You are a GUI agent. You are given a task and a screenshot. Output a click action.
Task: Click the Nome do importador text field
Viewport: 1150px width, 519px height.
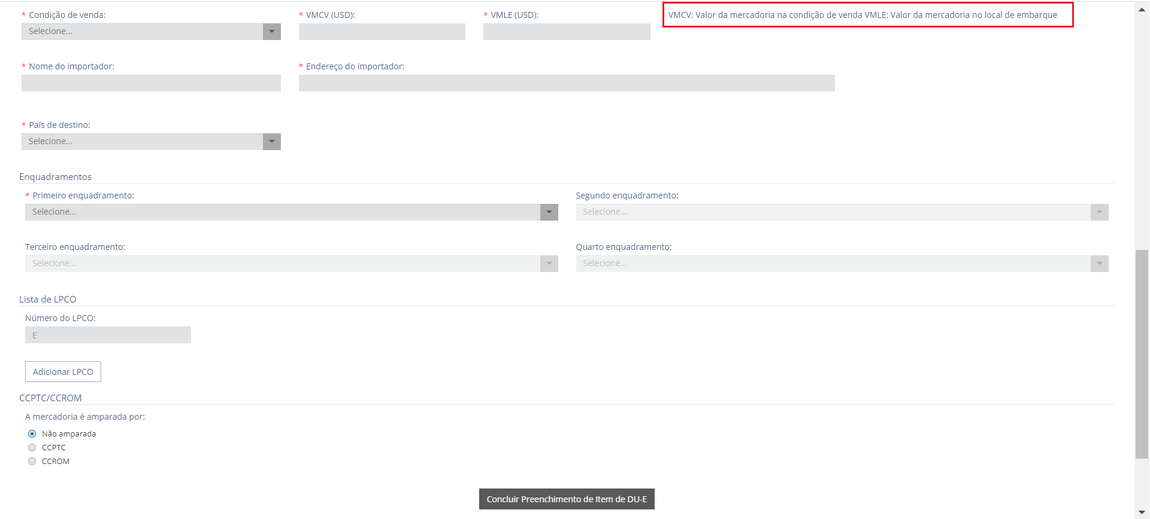[x=150, y=83]
